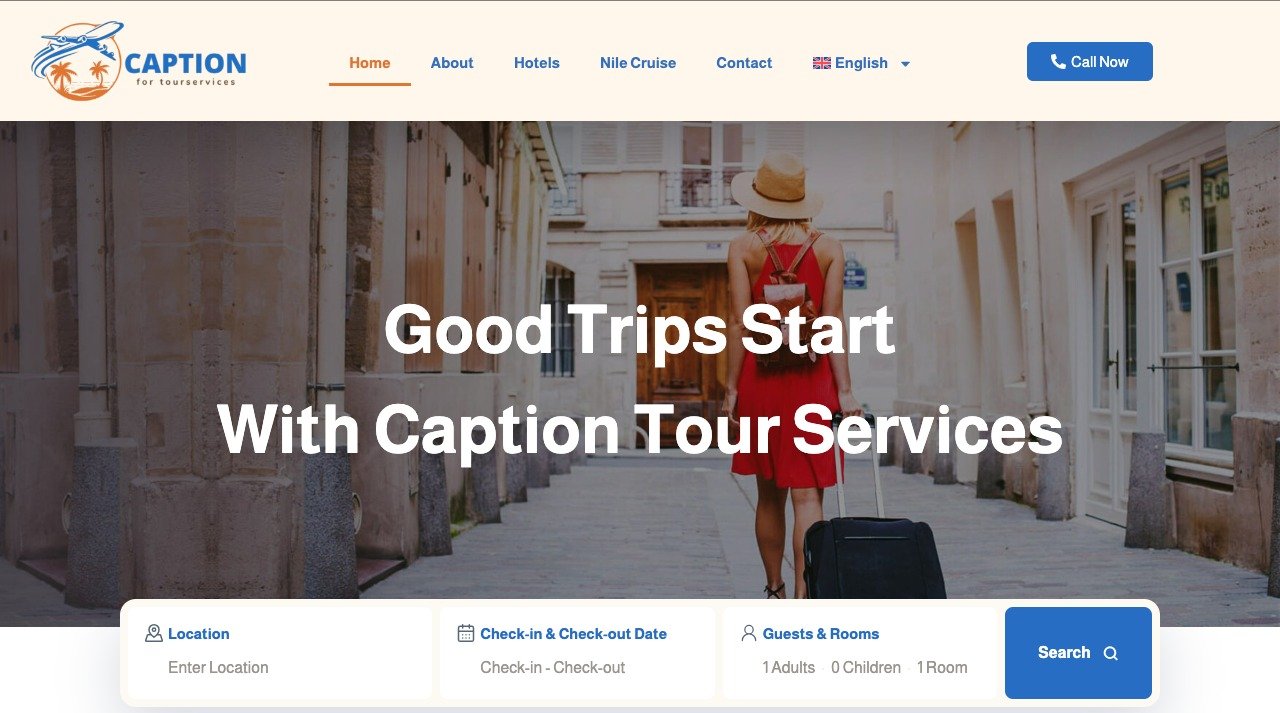Click the magnifier icon in Search button

(x=1110, y=653)
